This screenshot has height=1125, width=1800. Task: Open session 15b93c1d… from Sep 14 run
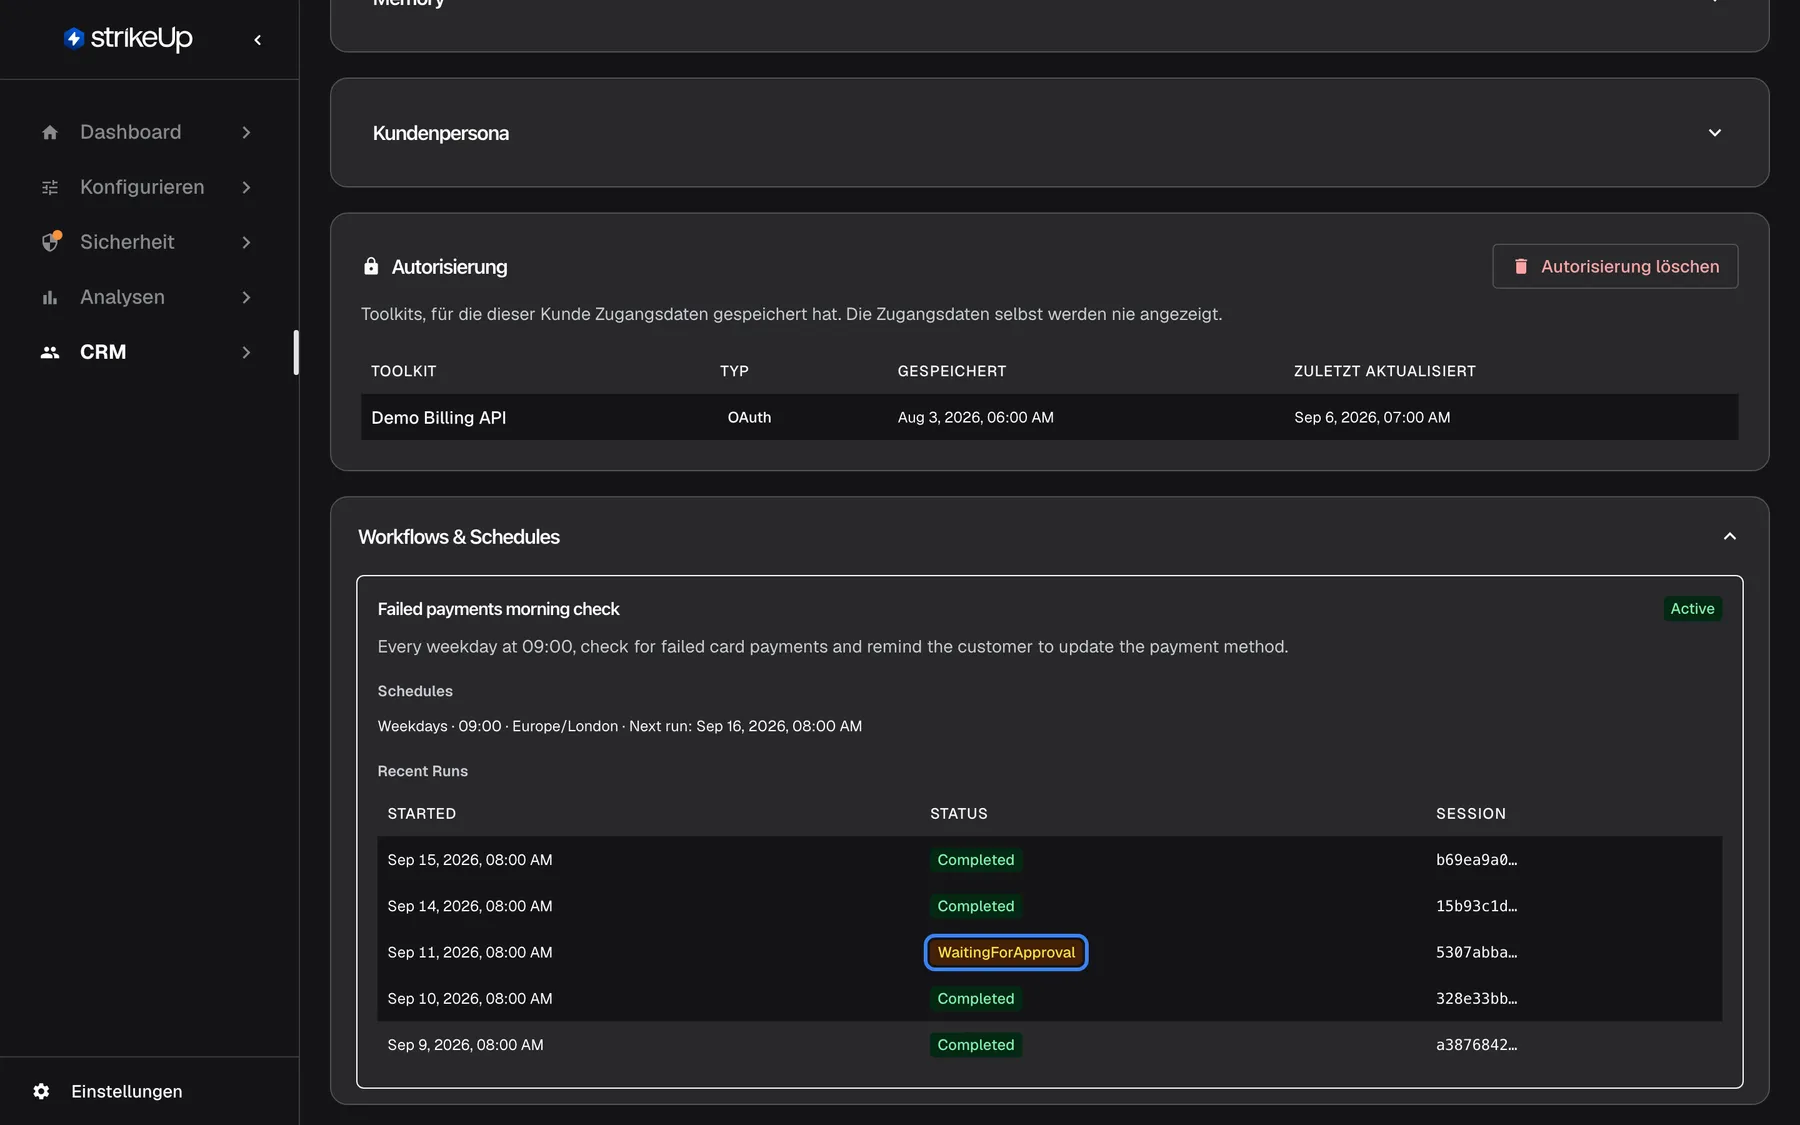pos(1476,906)
